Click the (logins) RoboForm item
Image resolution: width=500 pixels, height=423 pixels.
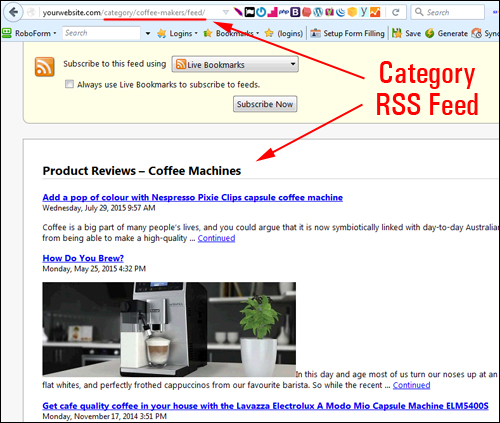pos(284,33)
